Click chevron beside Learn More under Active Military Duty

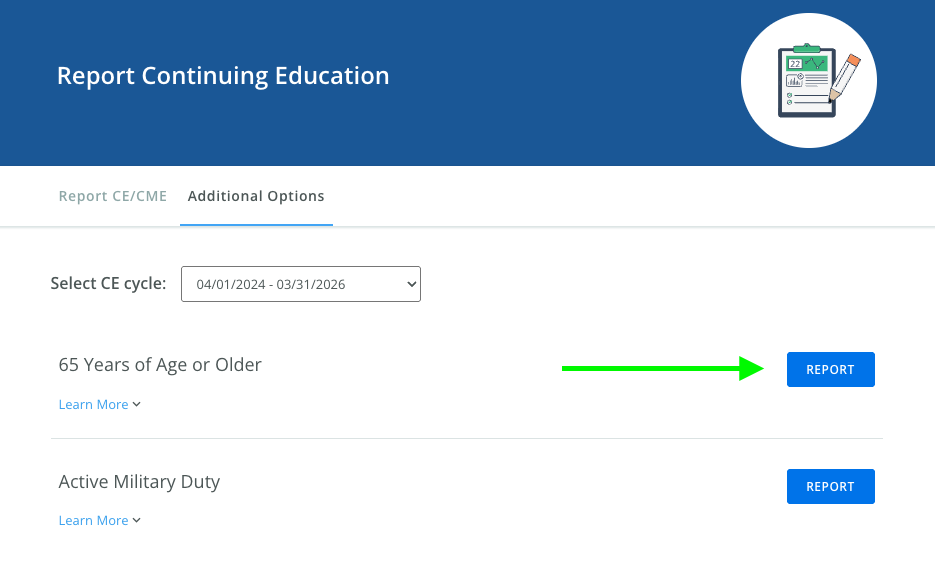tap(137, 521)
